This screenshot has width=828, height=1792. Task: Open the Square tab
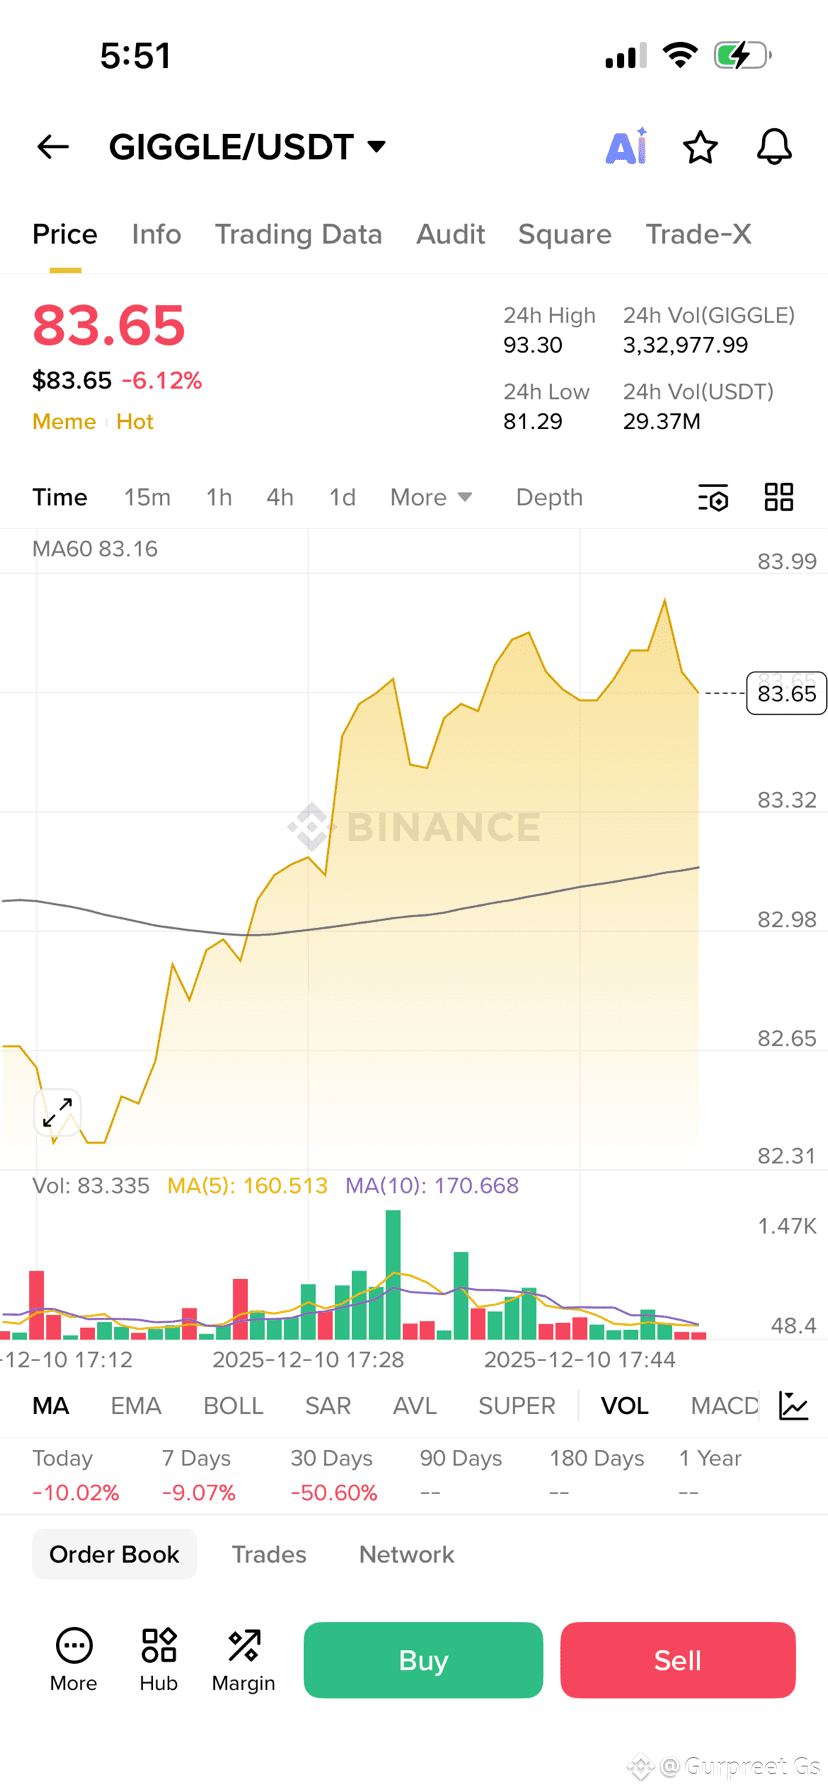(x=565, y=234)
